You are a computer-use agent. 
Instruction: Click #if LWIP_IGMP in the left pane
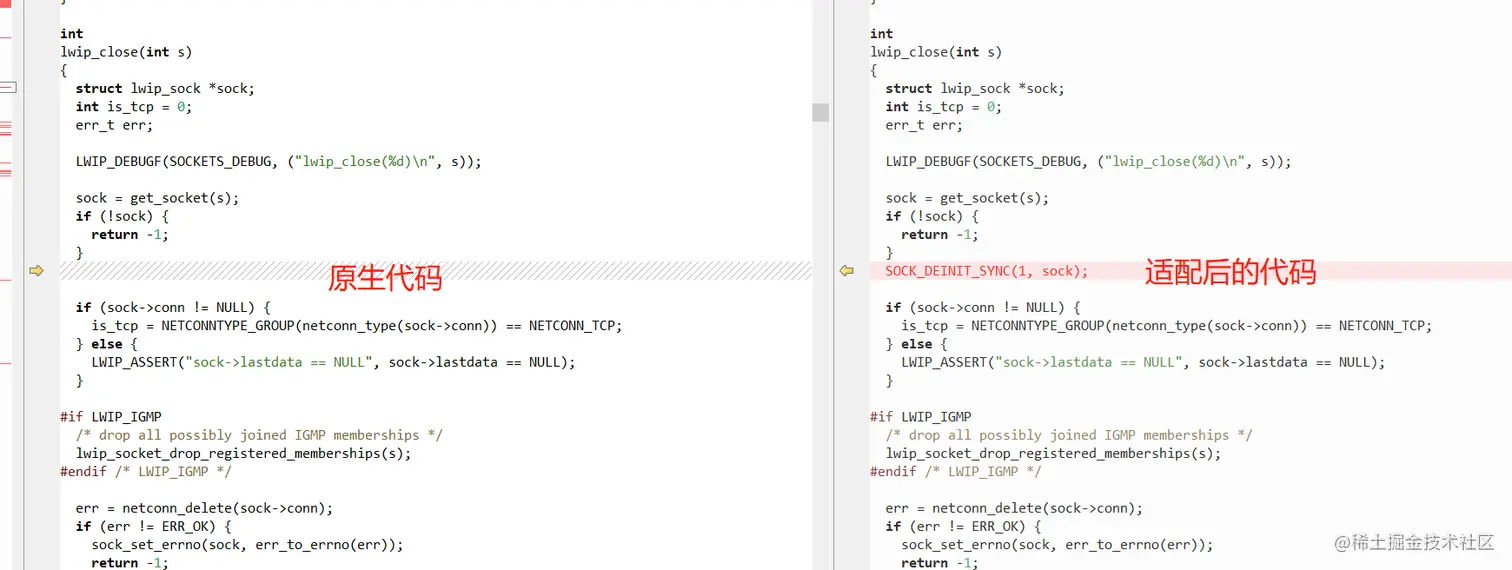pos(111,417)
